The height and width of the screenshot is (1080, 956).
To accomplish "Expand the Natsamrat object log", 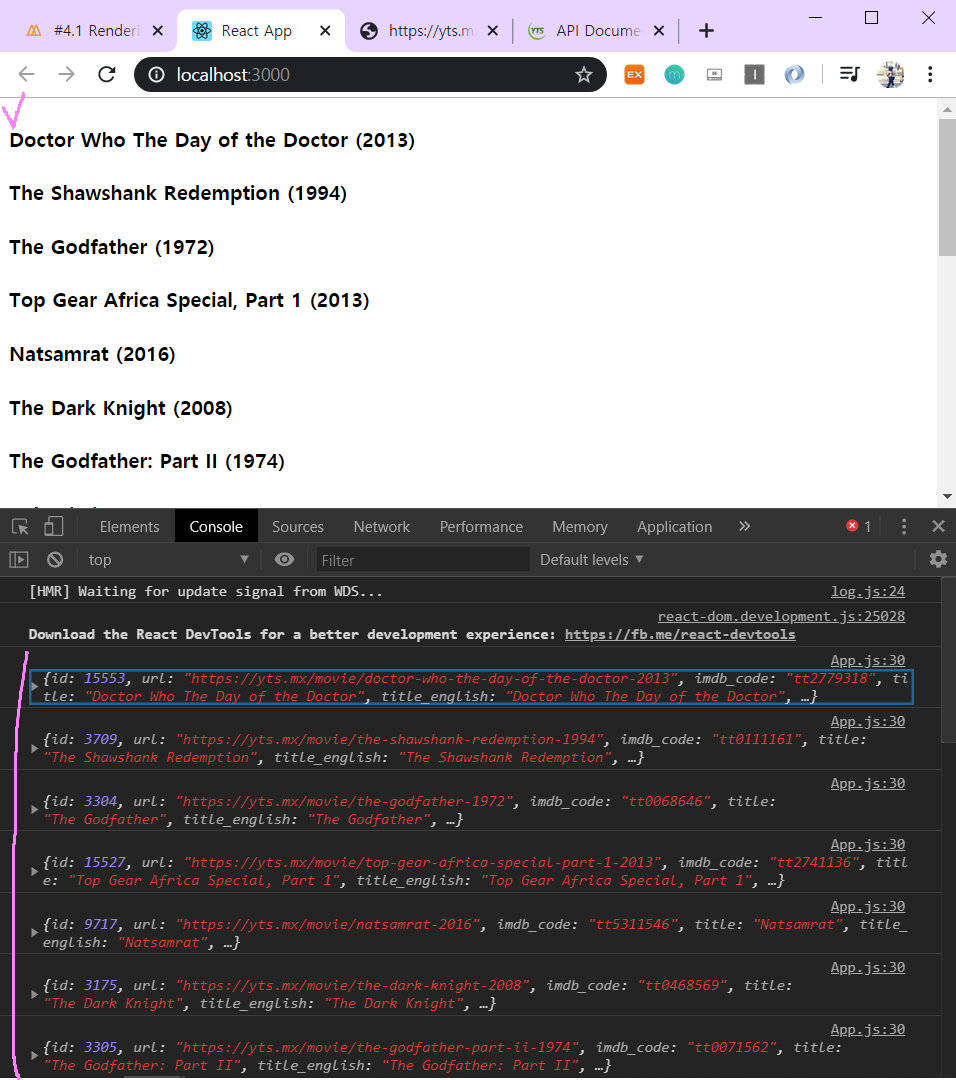I will coord(34,933).
